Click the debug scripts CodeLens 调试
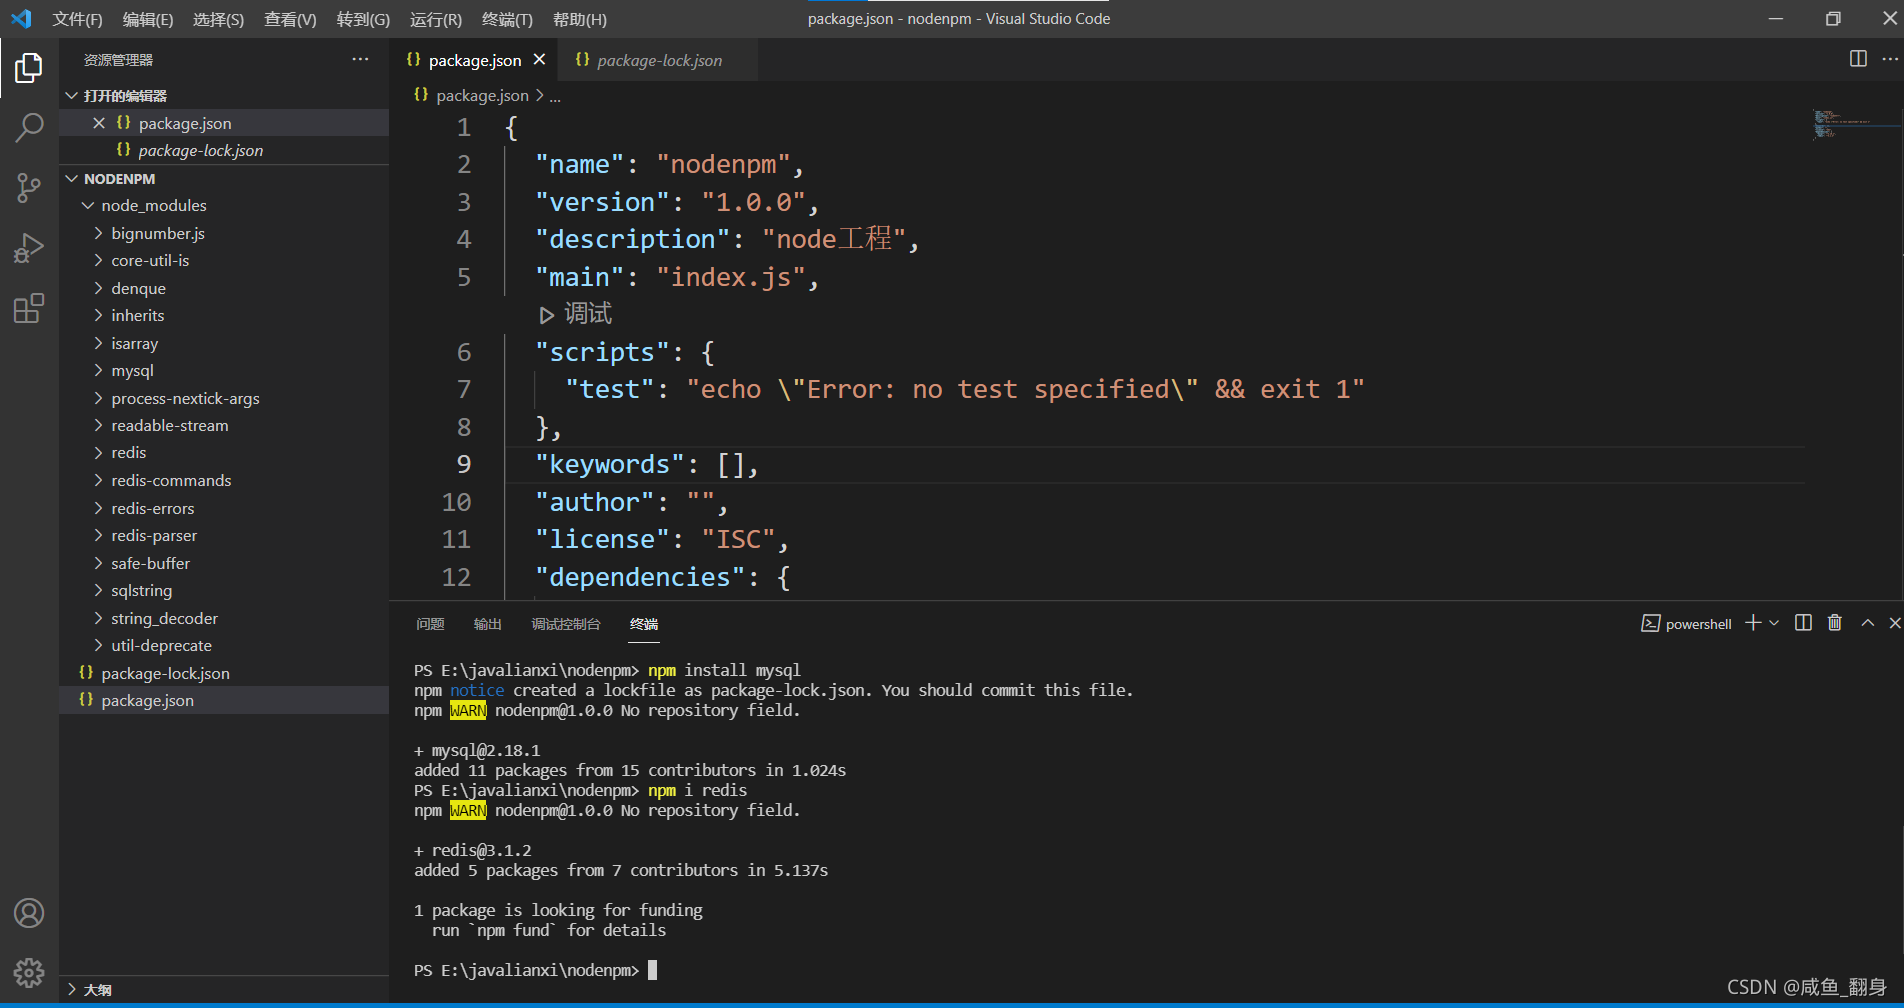 (x=576, y=314)
